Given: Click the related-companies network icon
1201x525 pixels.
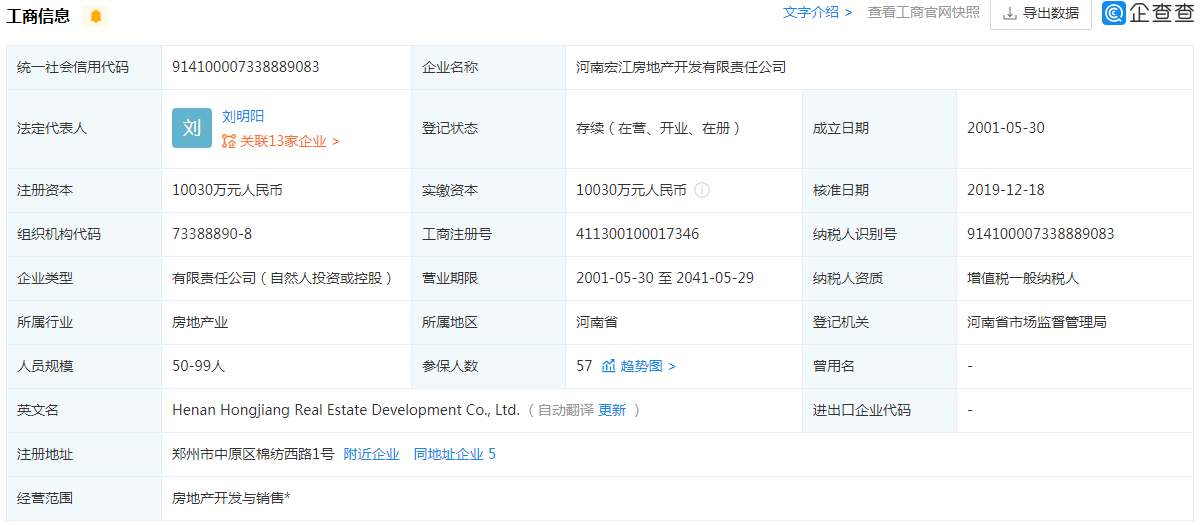Looking at the screenshot, I should [x=229, y=142].
